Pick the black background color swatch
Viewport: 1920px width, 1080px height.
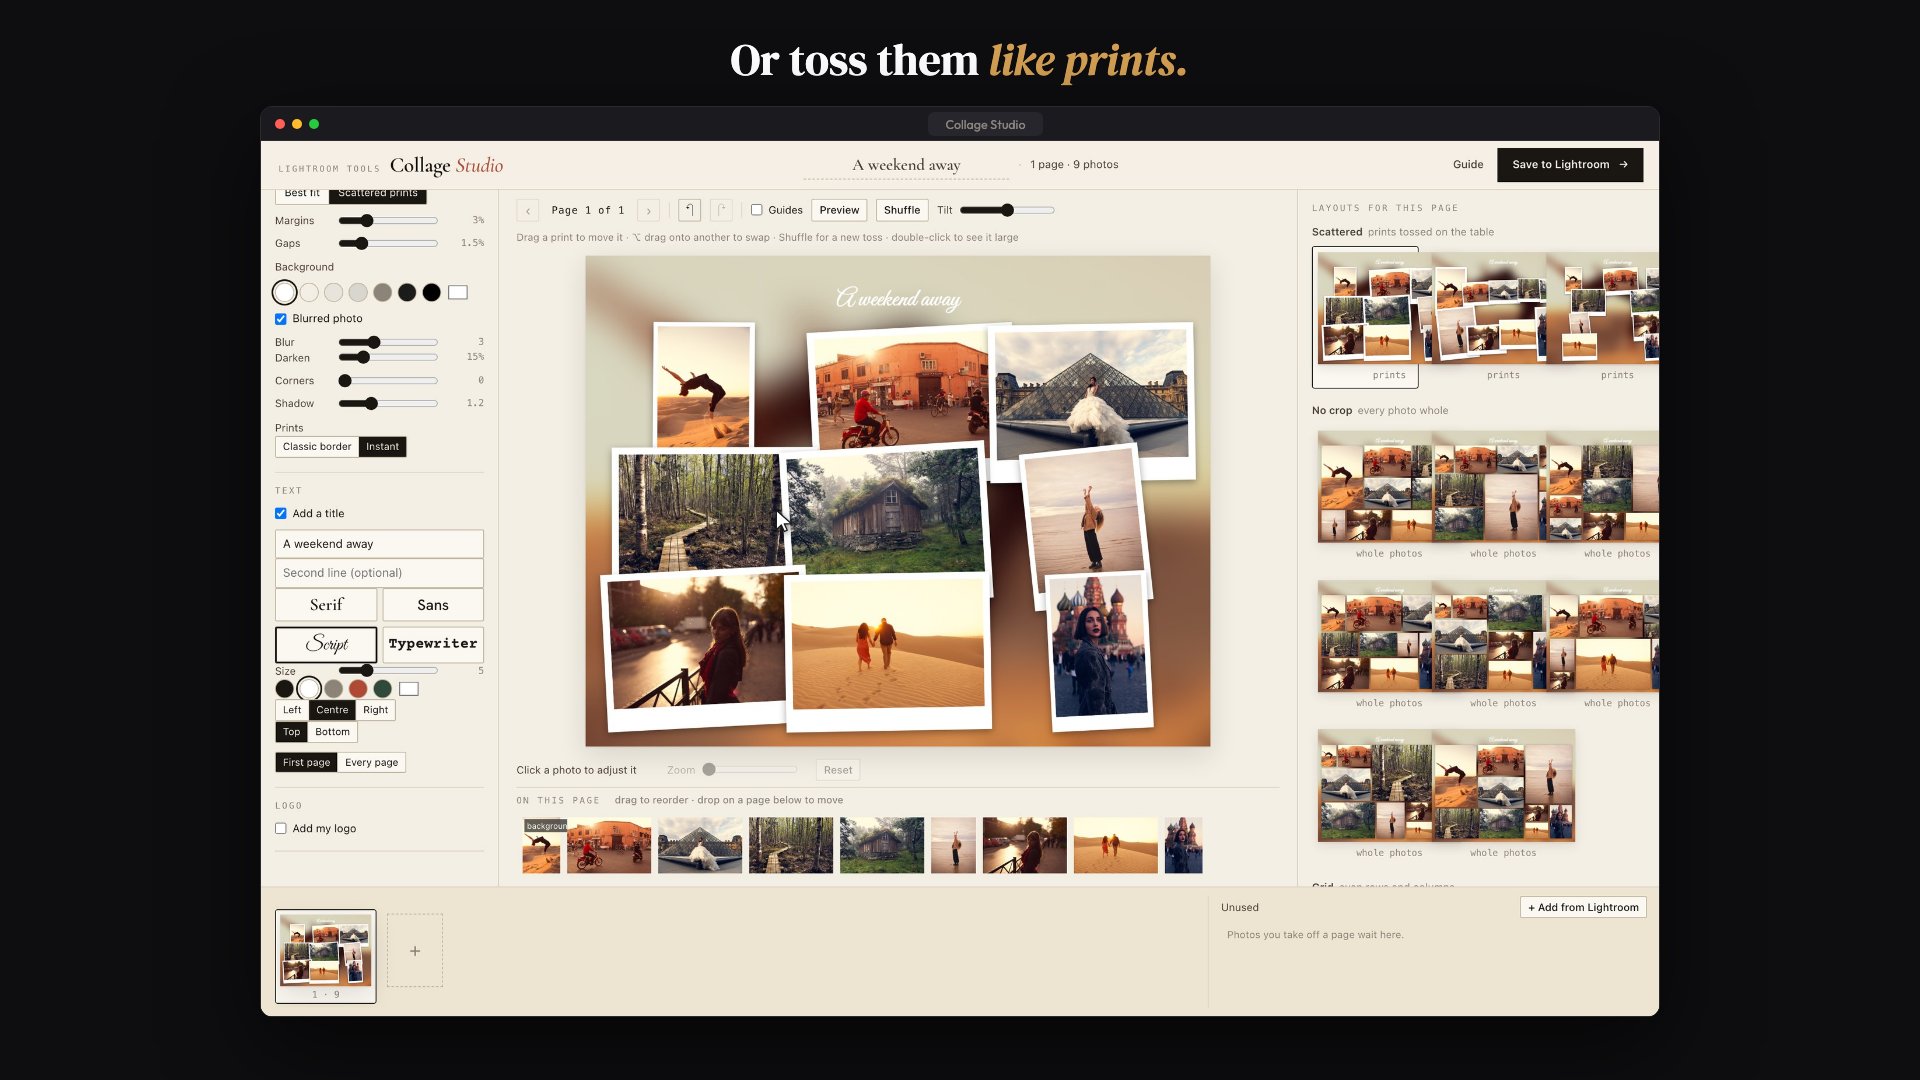(431, 292)
